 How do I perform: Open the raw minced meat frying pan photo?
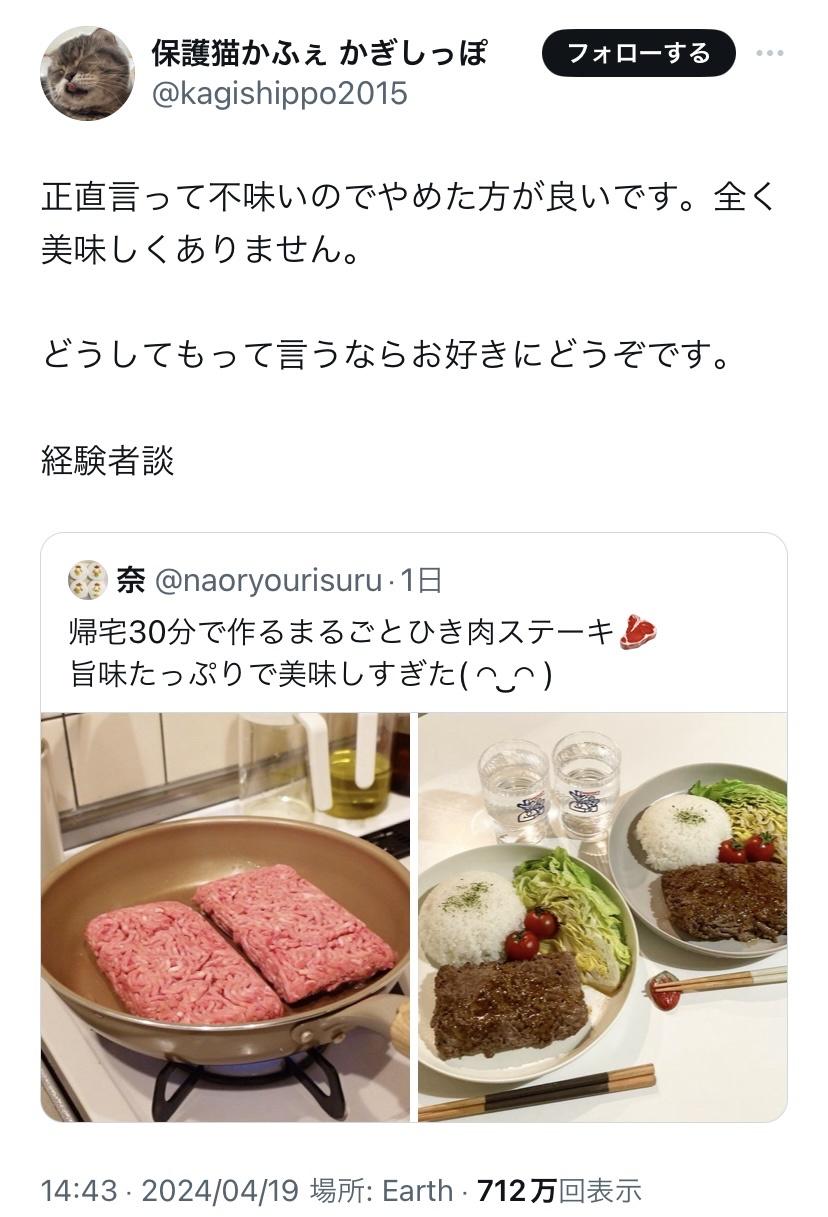(225, 917)
